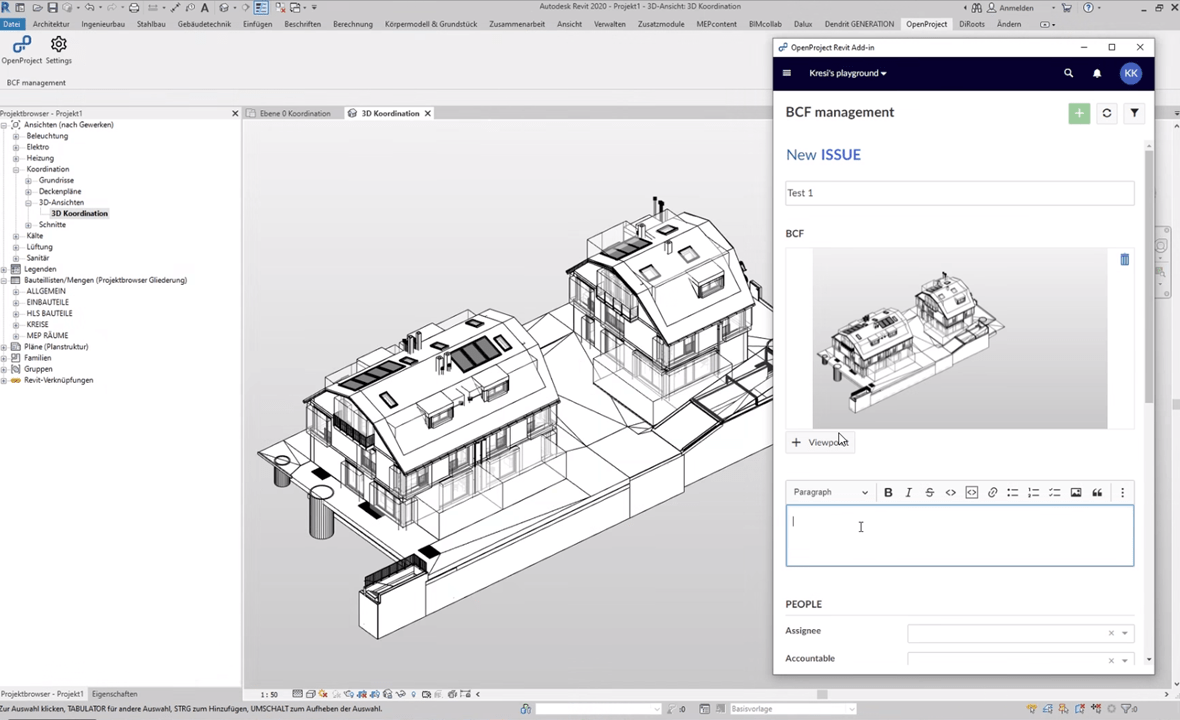This screenshot has height=720, width=1180.
Task: Refresh the BCF management list
Action: [1106, 113]
